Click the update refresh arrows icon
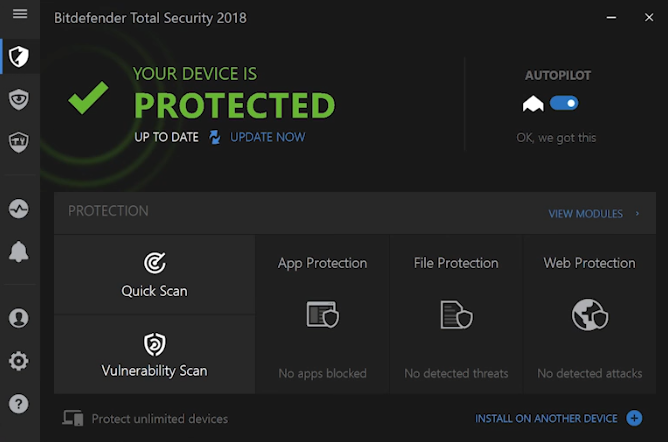The height and width of the screenshot is (442, 668). [x=214, y=137]
